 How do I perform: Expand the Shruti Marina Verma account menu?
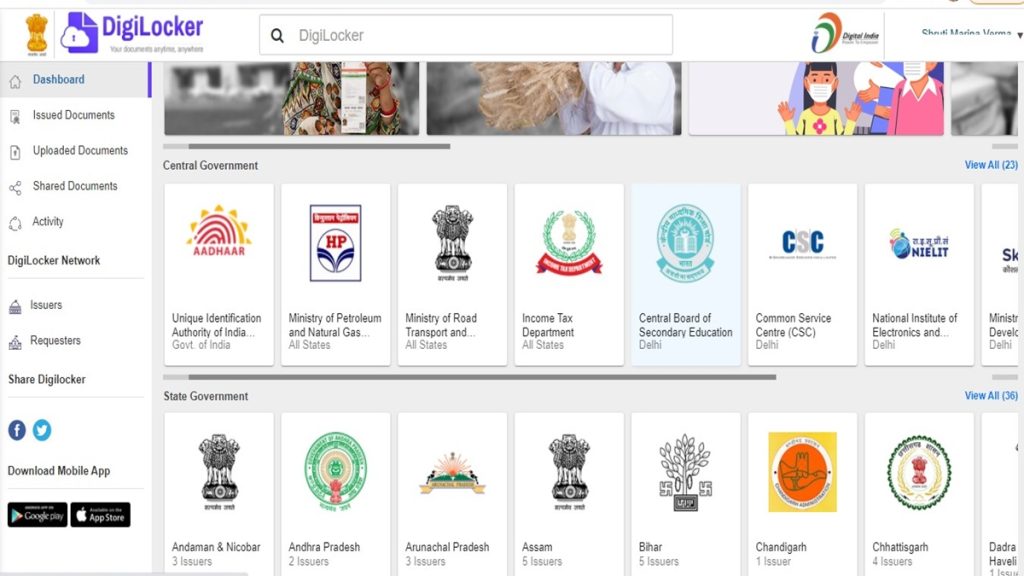pos(966,31)
